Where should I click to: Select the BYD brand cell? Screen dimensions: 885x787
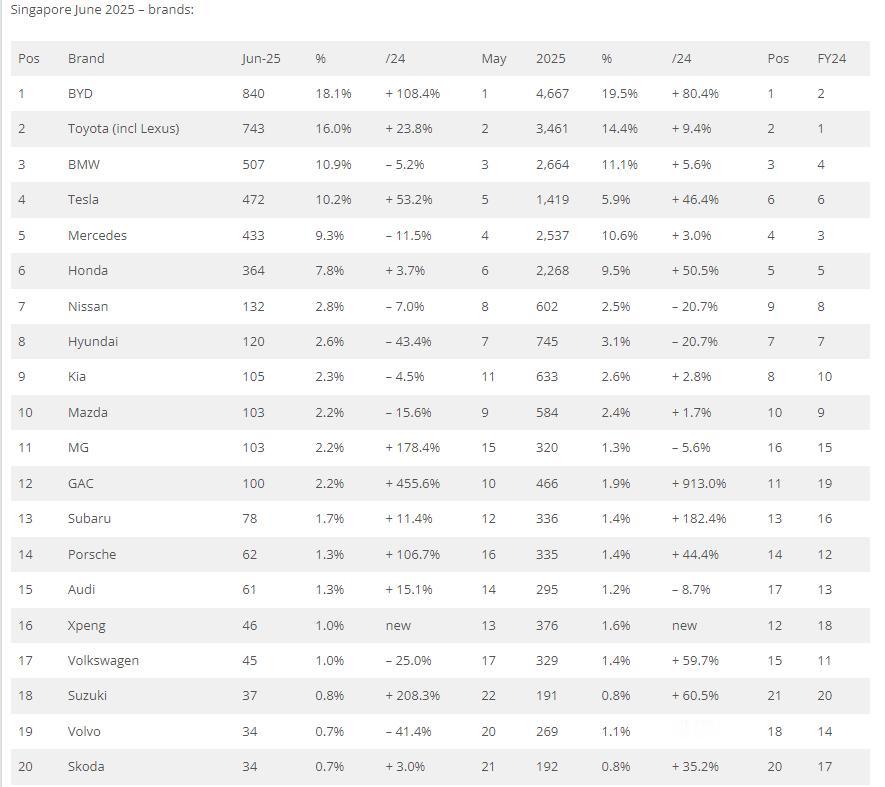coord(80,93)
